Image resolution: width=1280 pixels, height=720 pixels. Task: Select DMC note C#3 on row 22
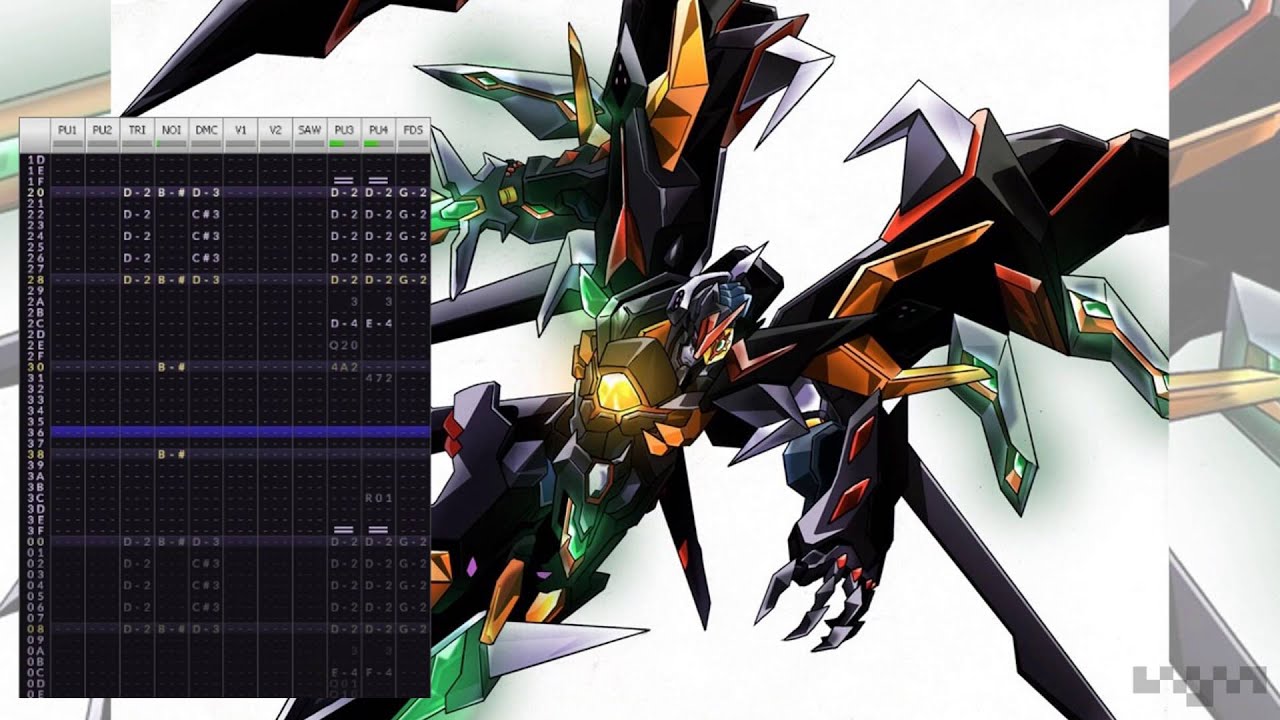point(206,214)
